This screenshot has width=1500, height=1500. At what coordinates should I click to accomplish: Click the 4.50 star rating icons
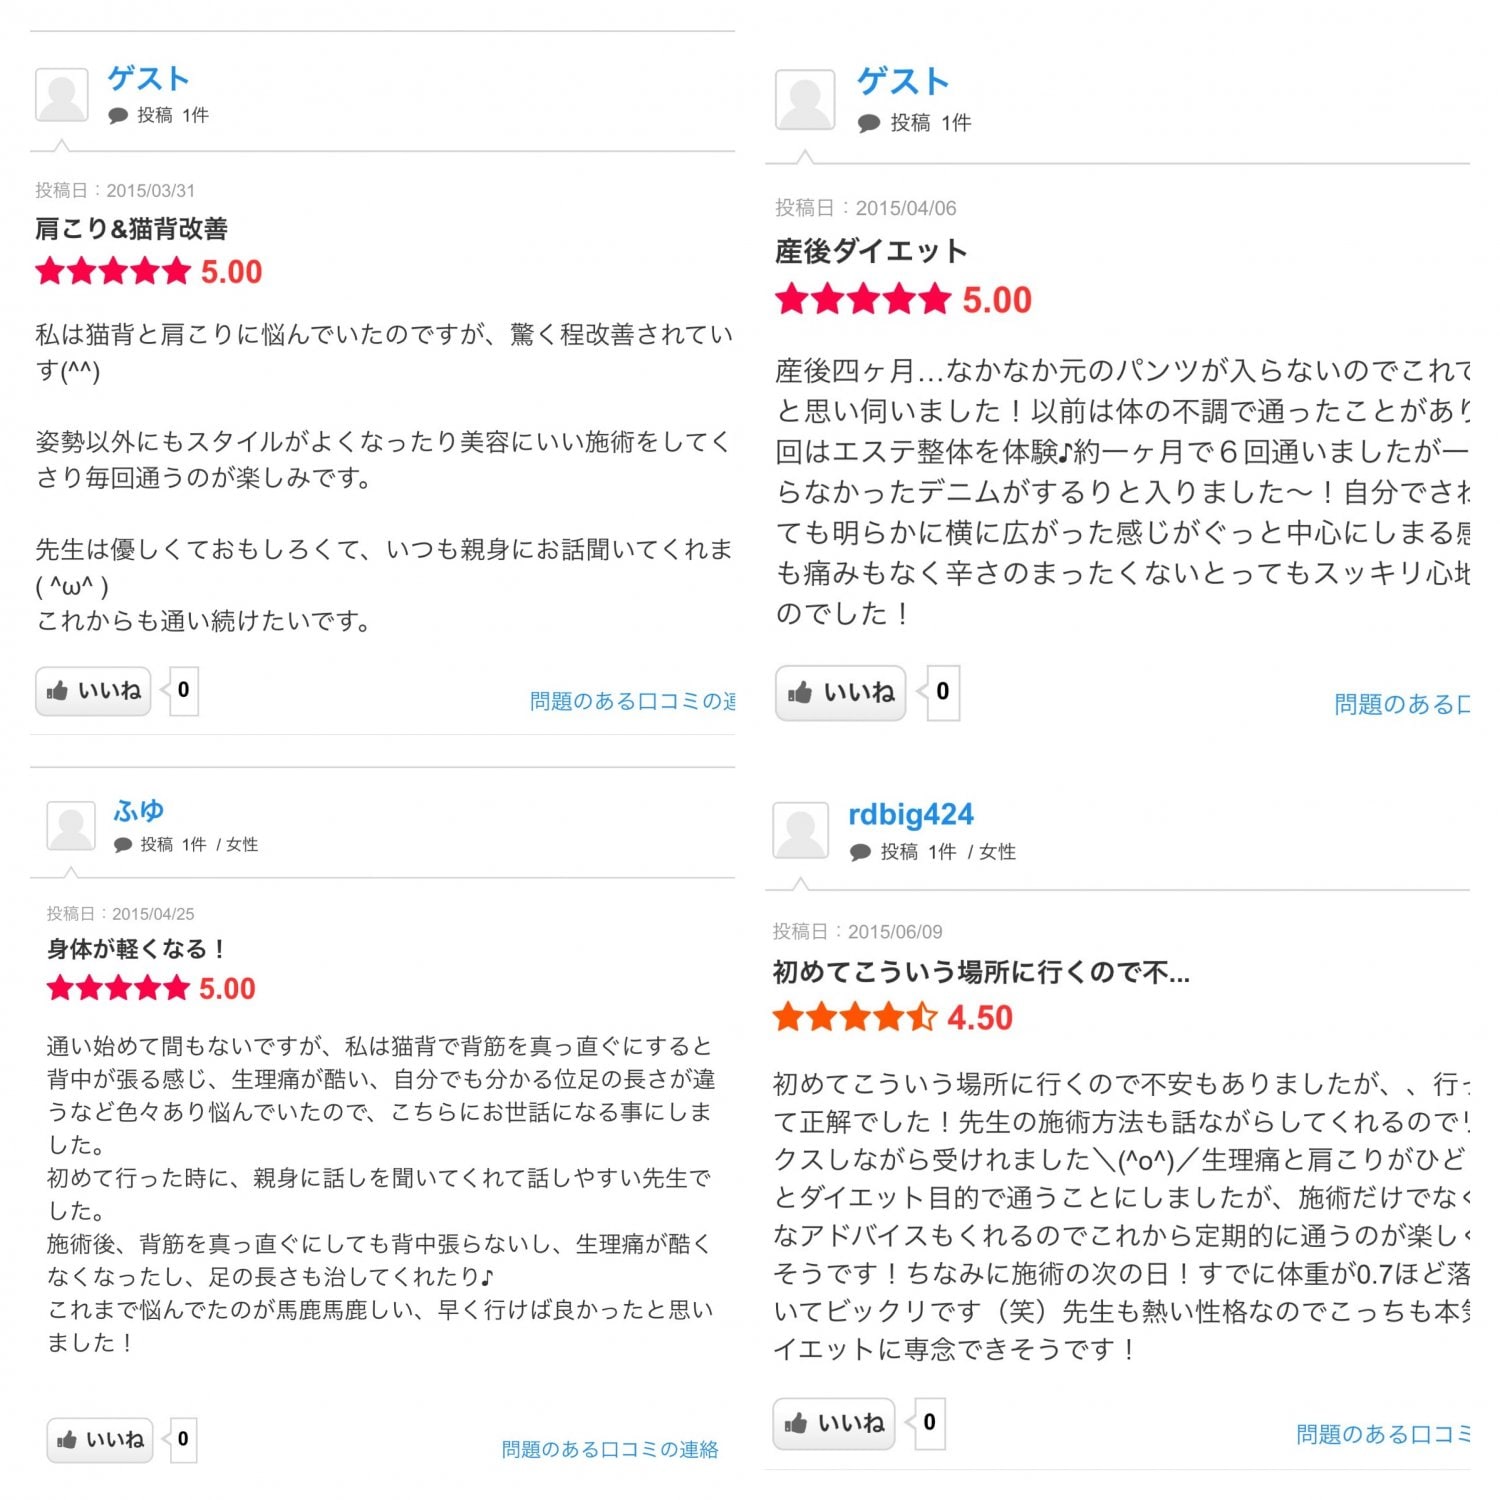click(854, 1018)
